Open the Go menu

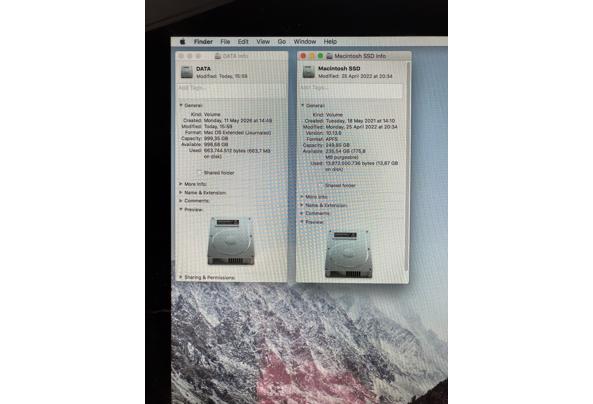282,42
